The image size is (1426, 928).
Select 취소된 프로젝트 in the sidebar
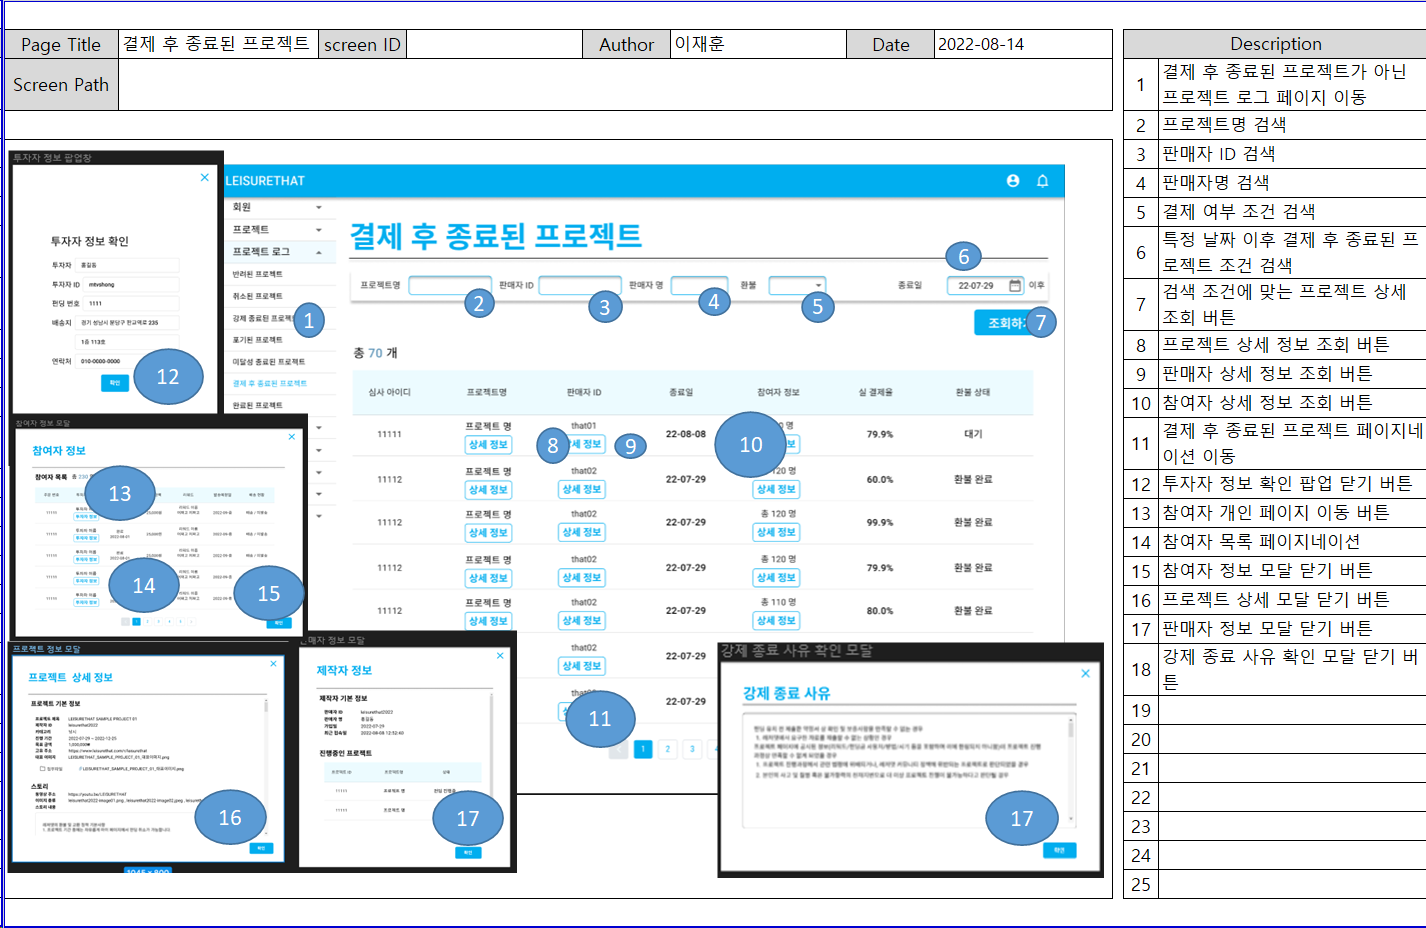(258, 296)
